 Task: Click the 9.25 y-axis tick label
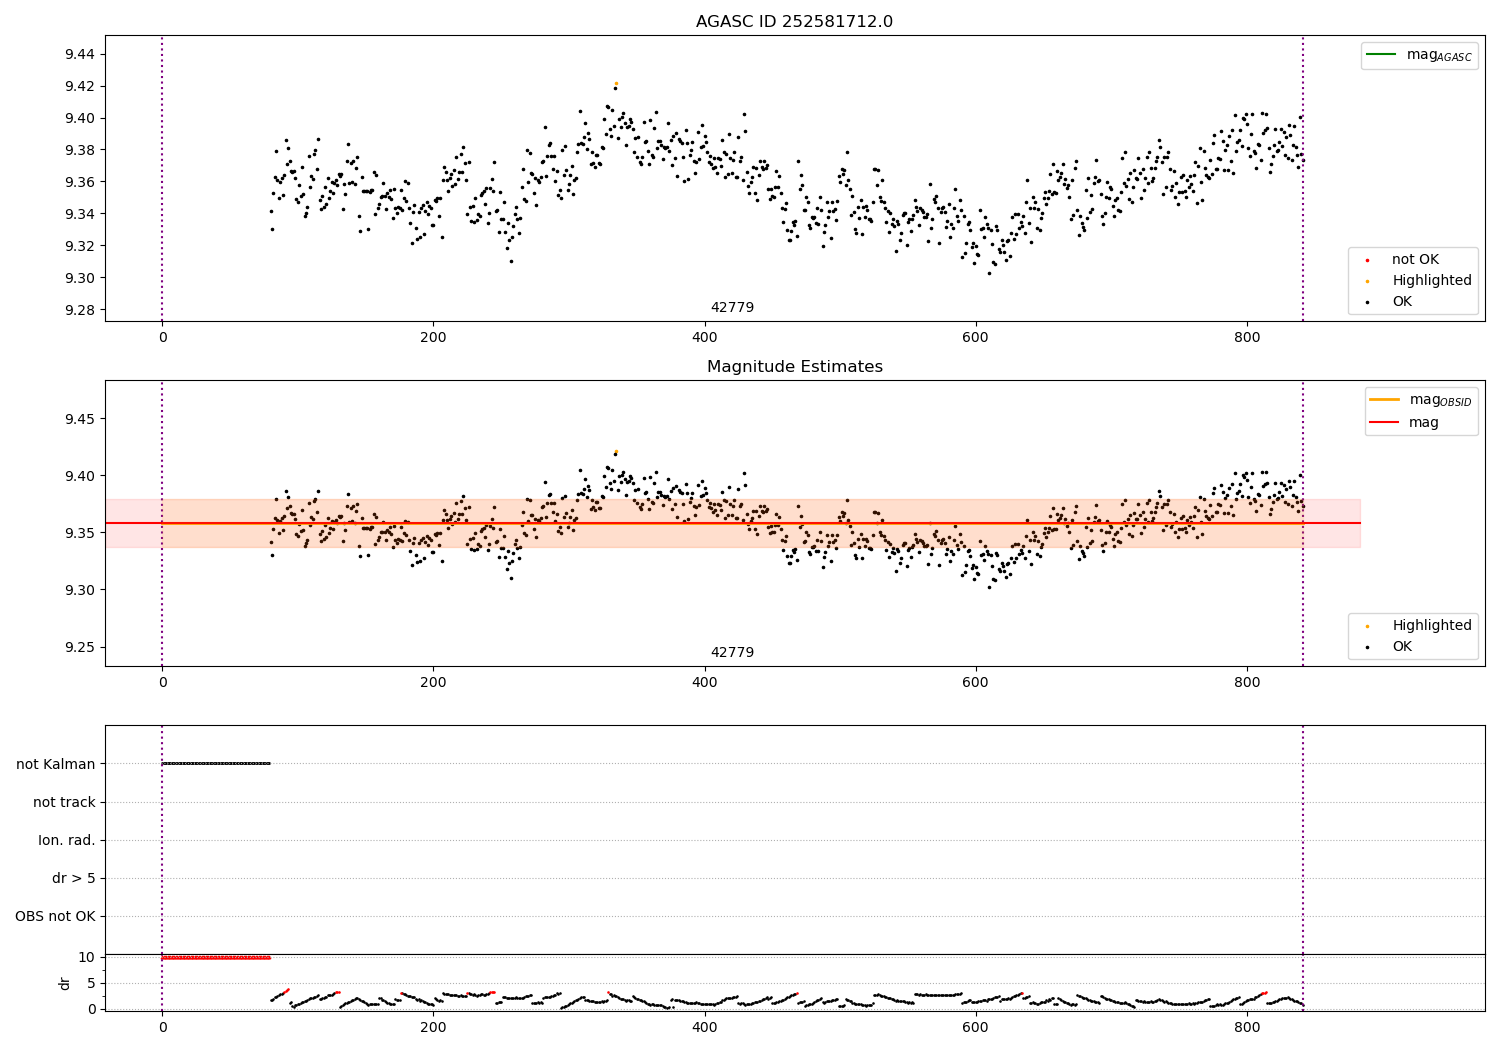click(78, 647)
